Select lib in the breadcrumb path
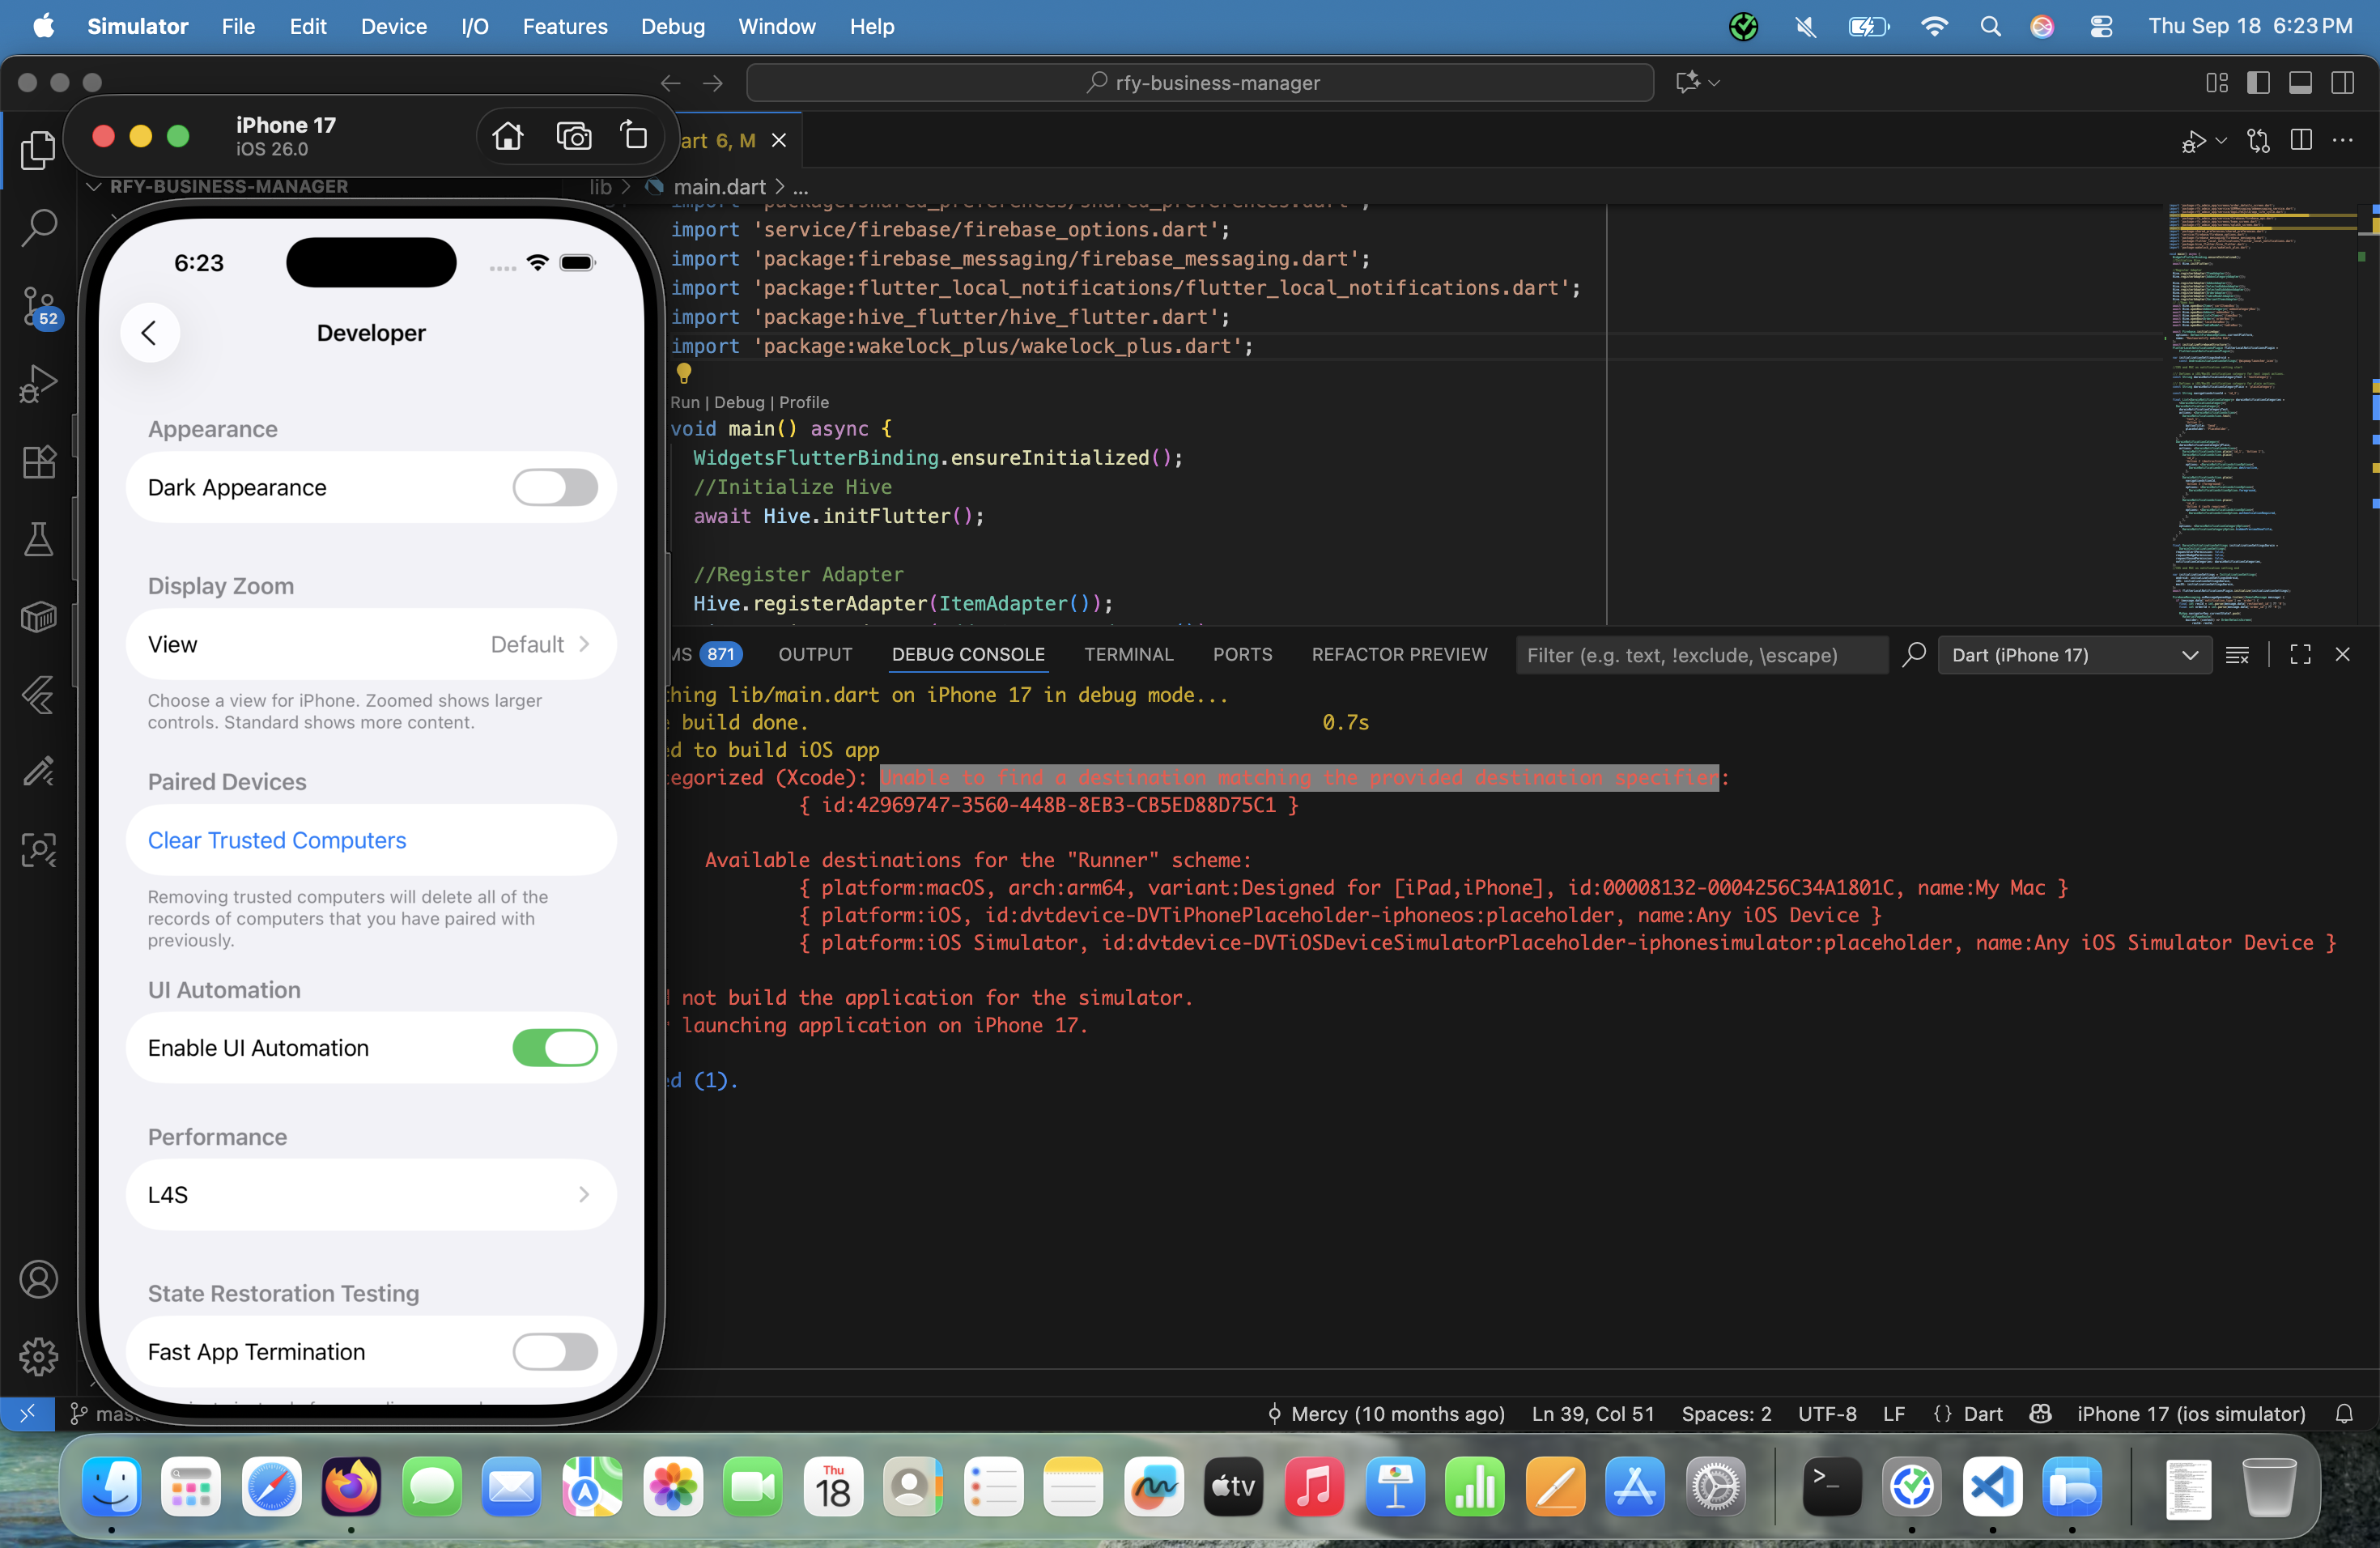The height and width of the screenshot is (1548, 2380). (600, 187)
